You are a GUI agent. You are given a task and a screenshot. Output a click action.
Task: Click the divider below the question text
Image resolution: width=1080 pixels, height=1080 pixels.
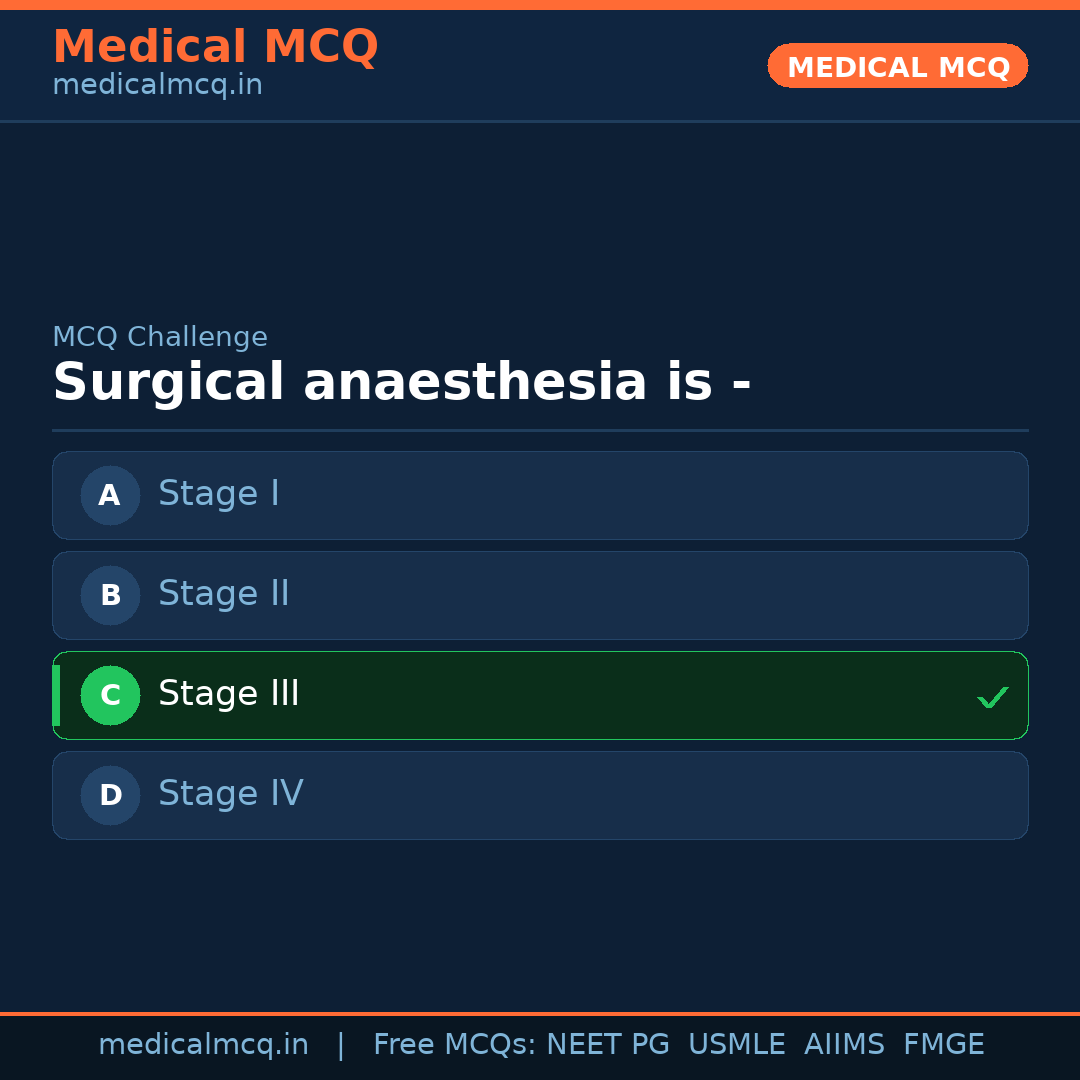(x=540, y=430)
